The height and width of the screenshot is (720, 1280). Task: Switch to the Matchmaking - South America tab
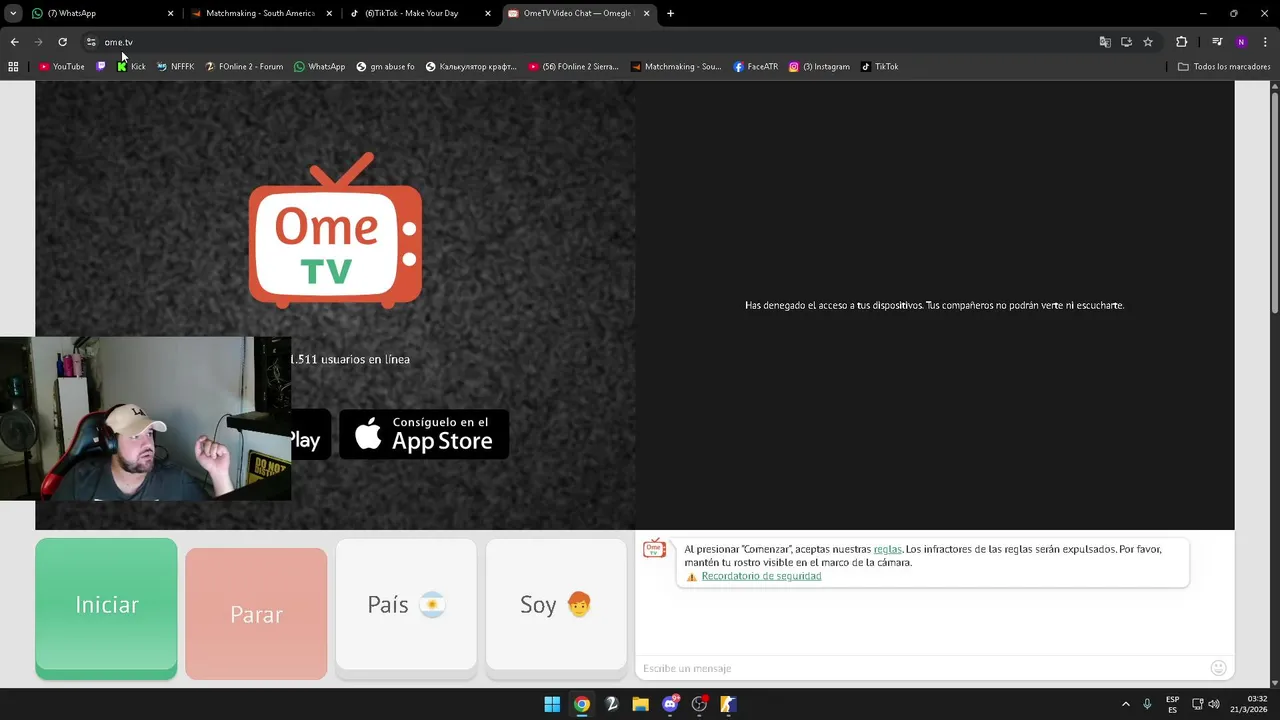point(260,14)
